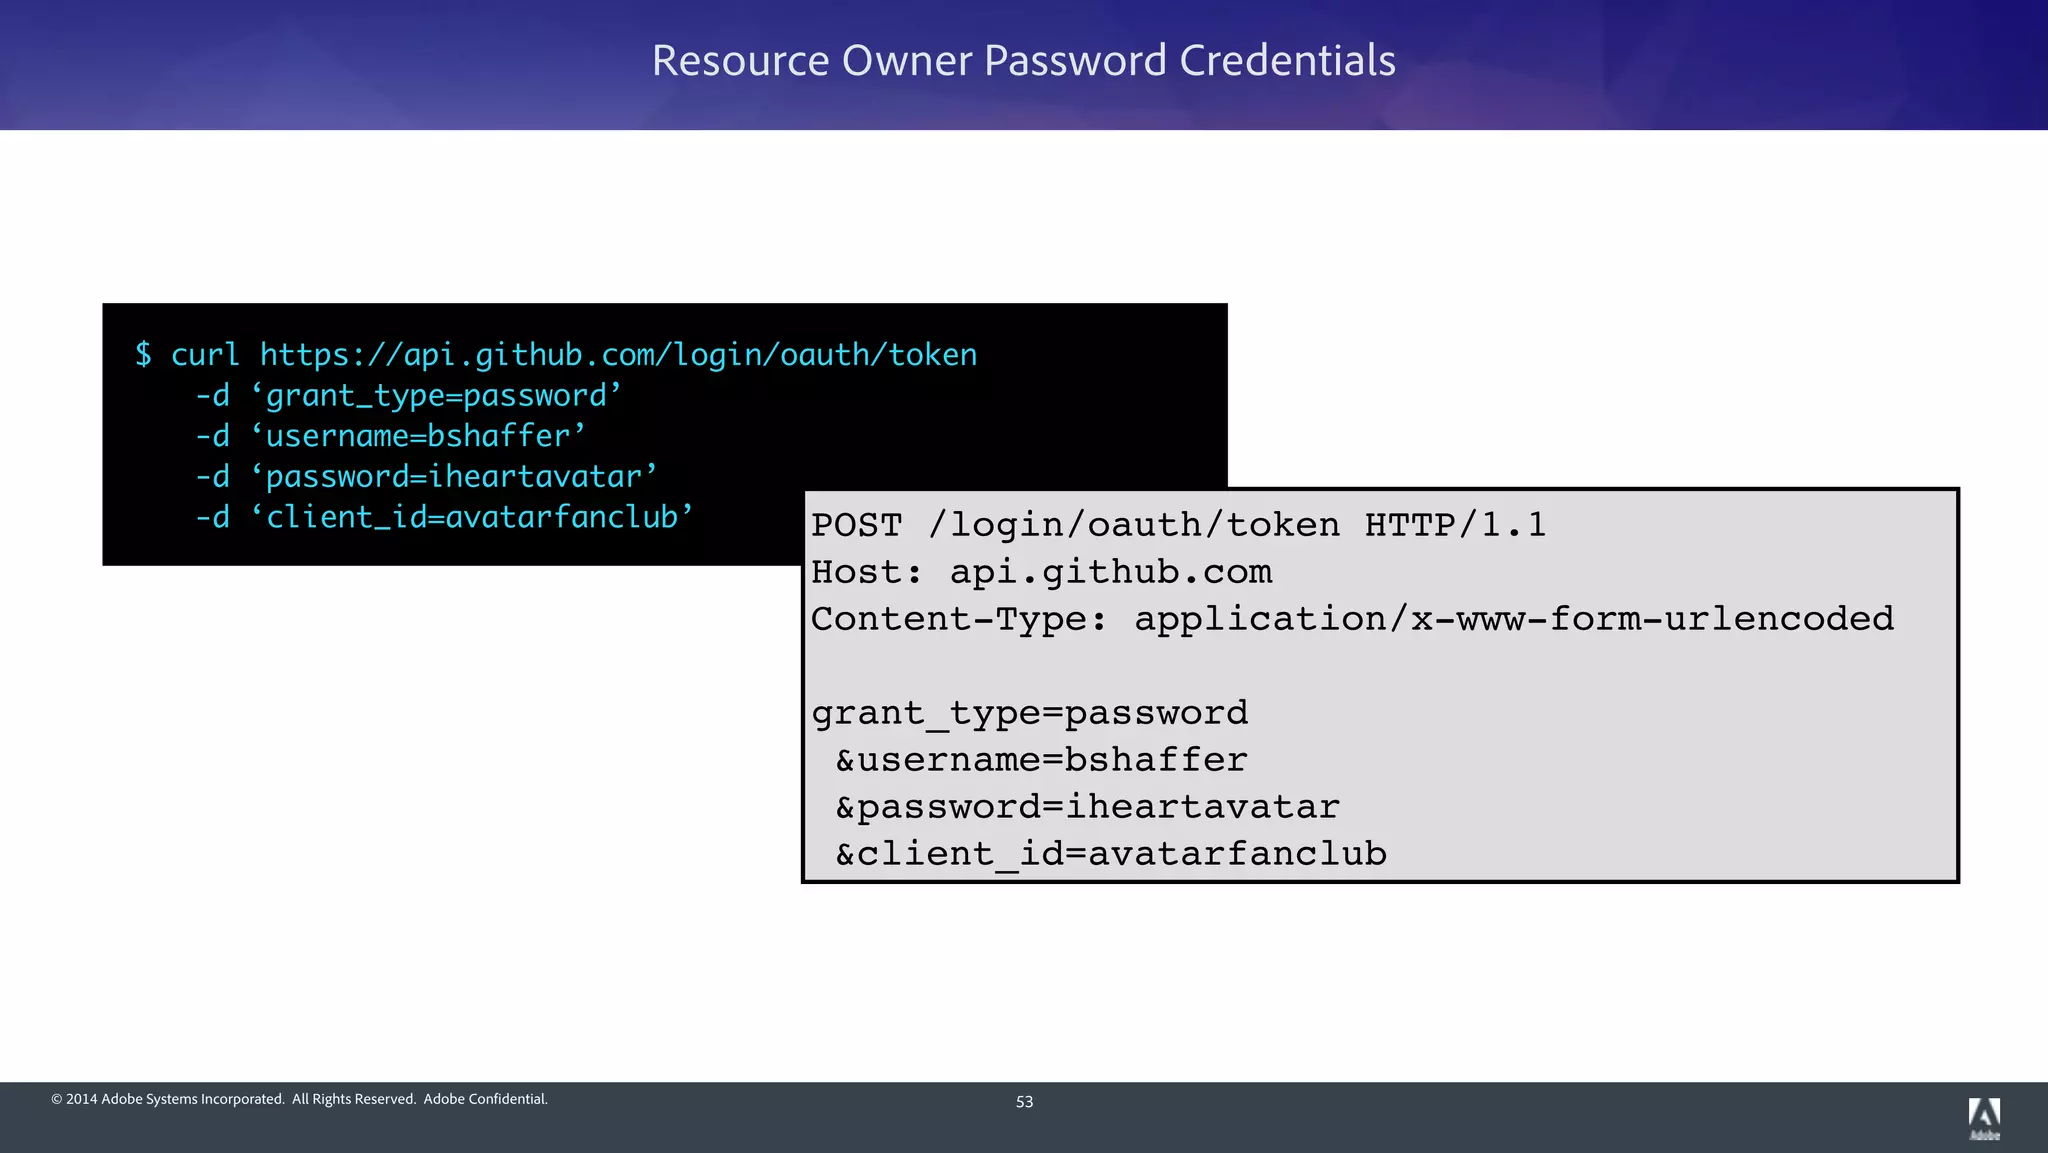This screenshot has height=1153, width=2048.
Task: Click the $ shell prompt symbol
Action: tap(144, 354)
